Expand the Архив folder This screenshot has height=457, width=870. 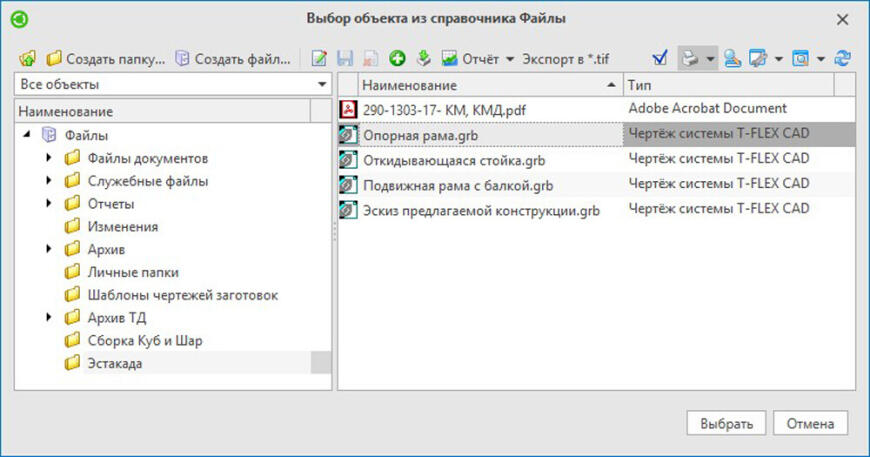pyautogui.click(x=49, y=249)
